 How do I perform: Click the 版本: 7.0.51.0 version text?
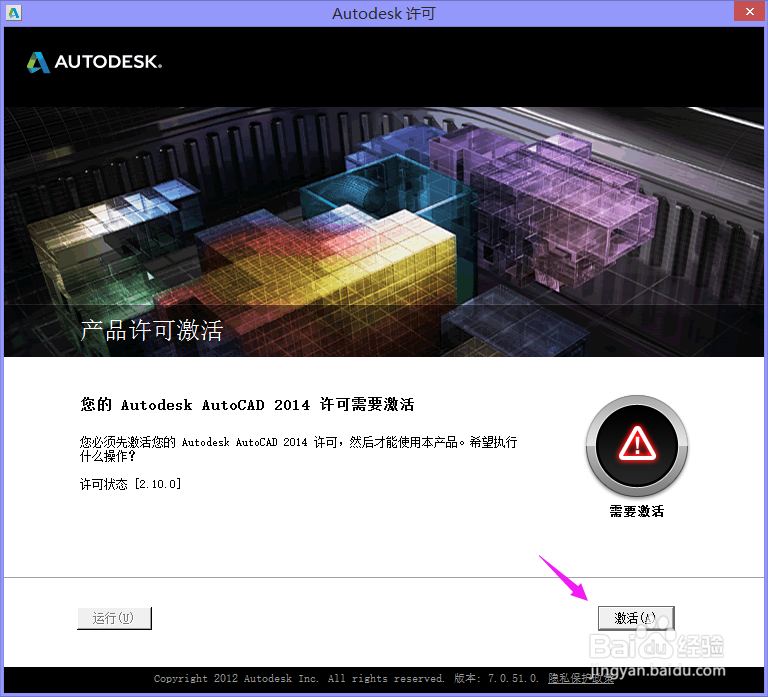click(x=496, y=678)
